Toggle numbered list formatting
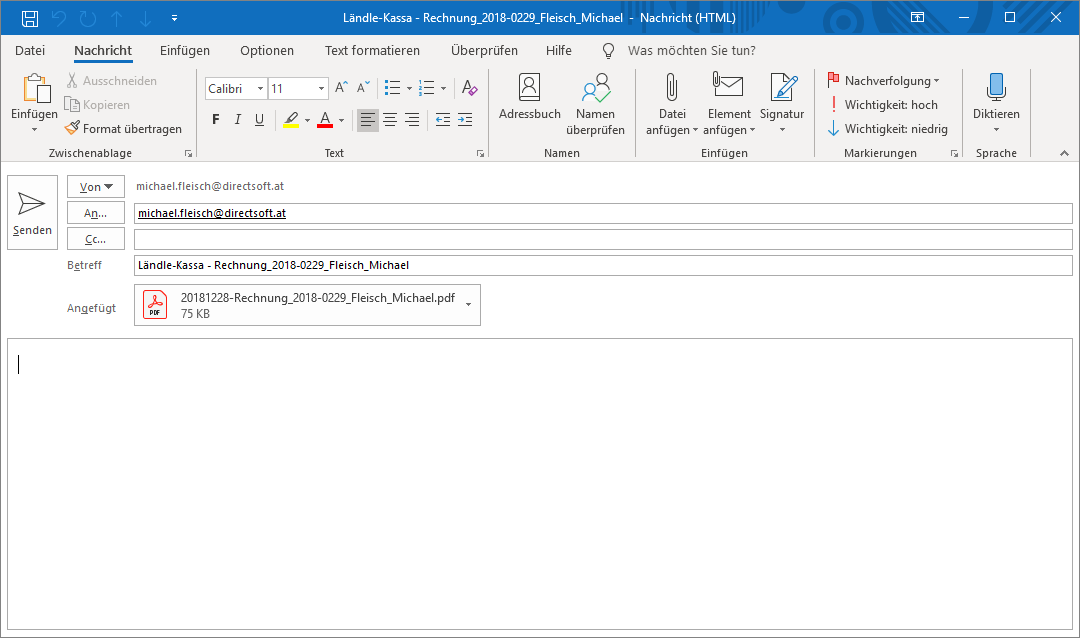The width and height of the screenshot is (1080, 638). [x=427, y=88]
